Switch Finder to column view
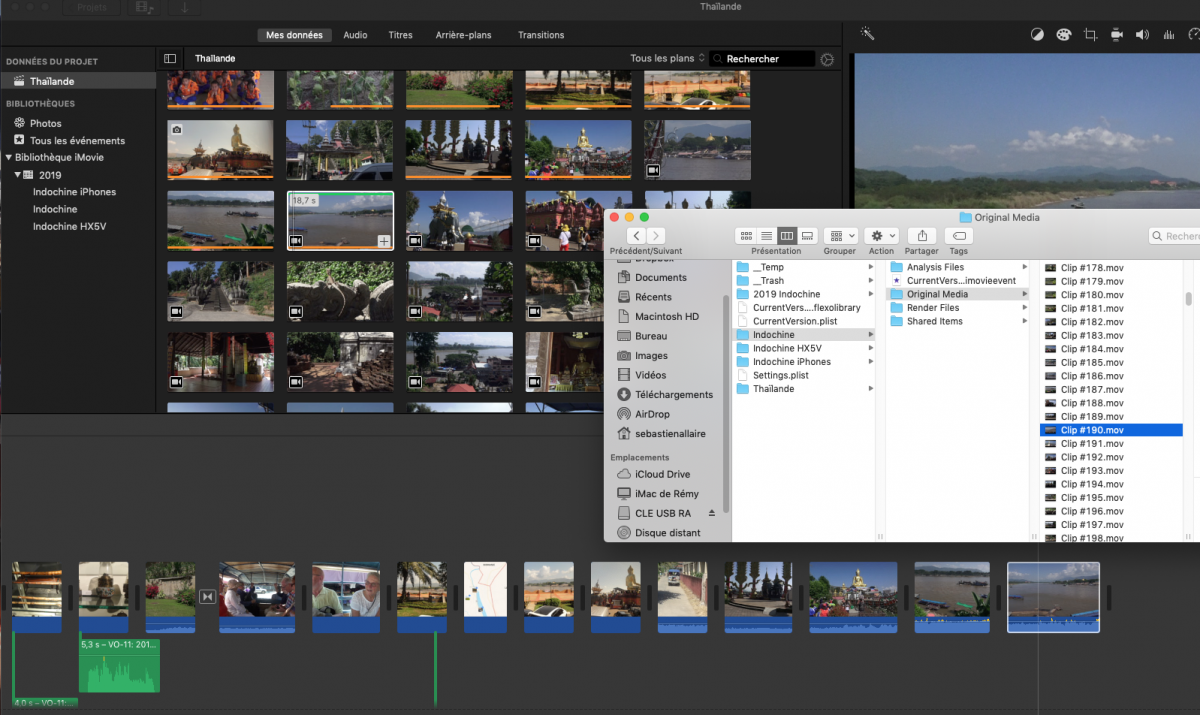This screenshot has height=715, width=1200. tap(787, 236)
